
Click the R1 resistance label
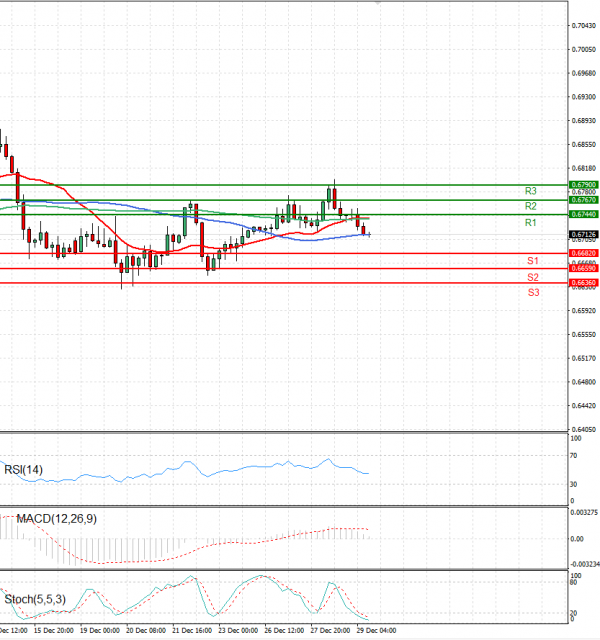coord(531,223)
